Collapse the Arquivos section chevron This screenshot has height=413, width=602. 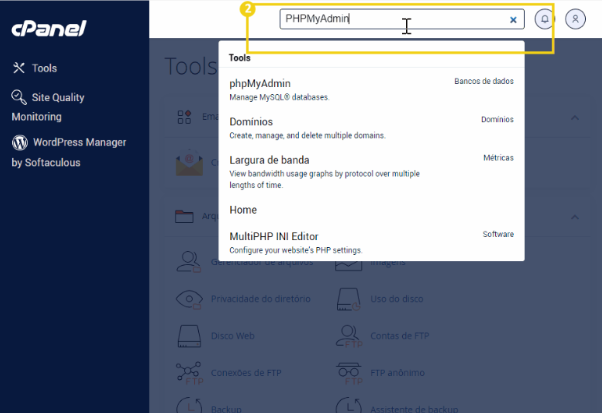(575, 217)
